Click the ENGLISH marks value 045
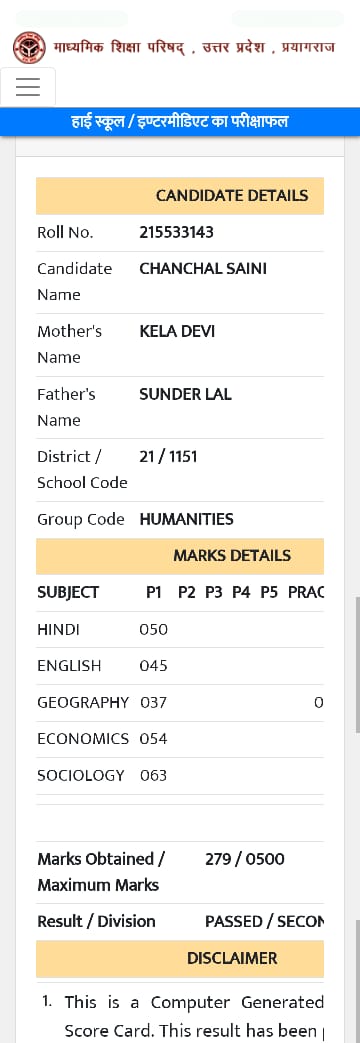The image size is (360, 1043). pos(154,666)
